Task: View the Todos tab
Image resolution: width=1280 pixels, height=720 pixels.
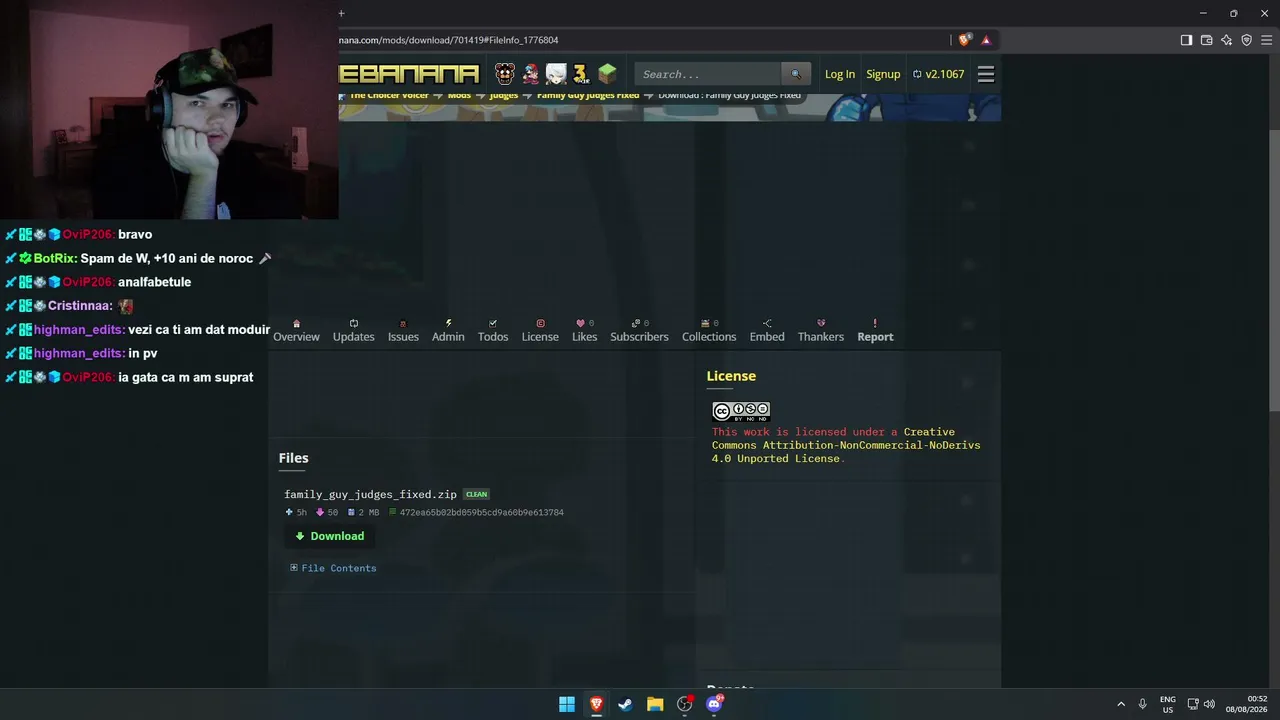Action: pos(493,331)
